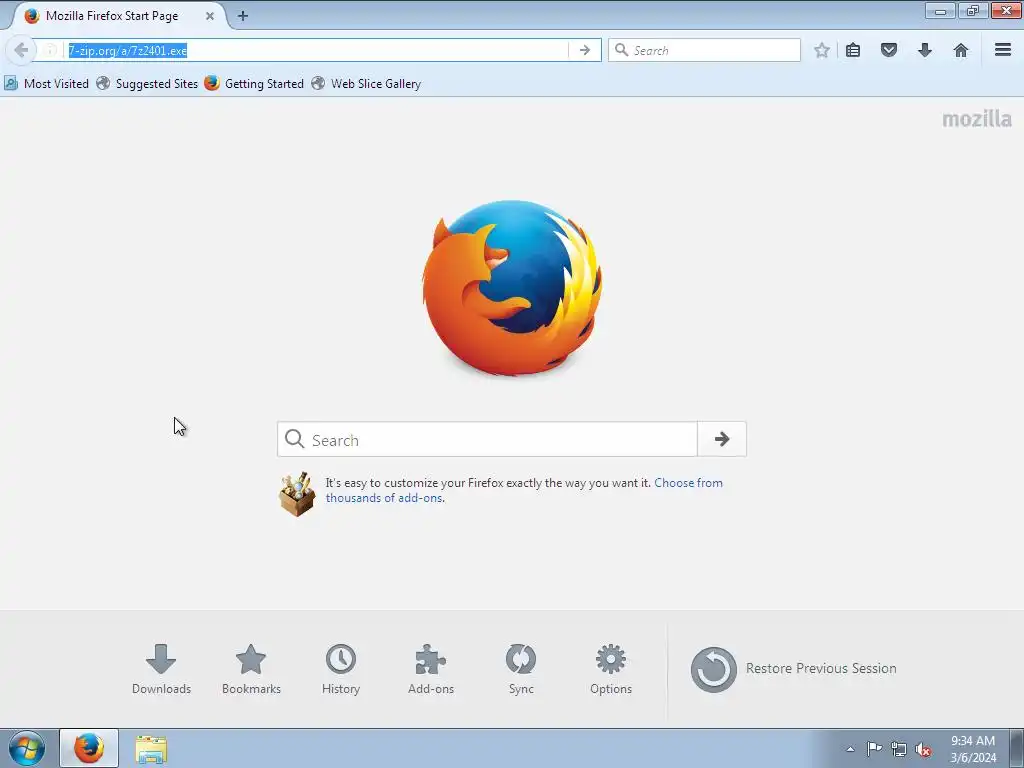
Task: Follow the 'Choose from thousands of add-ons' link
Action: (x=524, y=490)
